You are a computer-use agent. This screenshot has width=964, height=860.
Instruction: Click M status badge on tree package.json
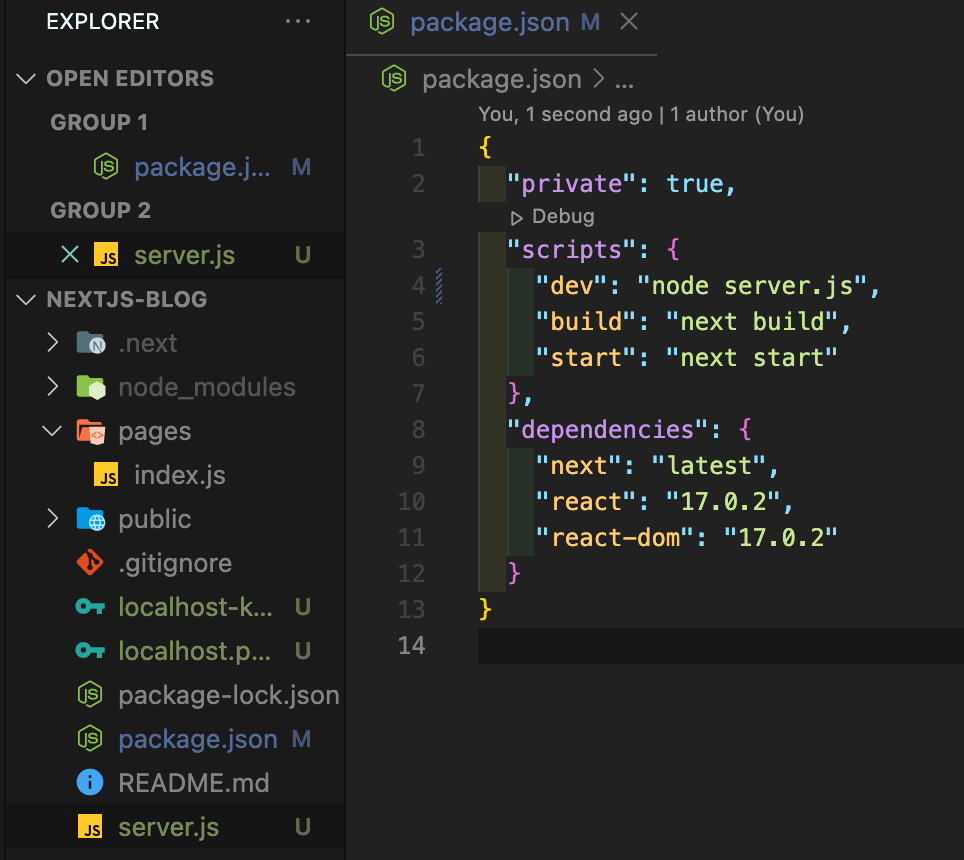pyautogui.click(x=301, y=740)
